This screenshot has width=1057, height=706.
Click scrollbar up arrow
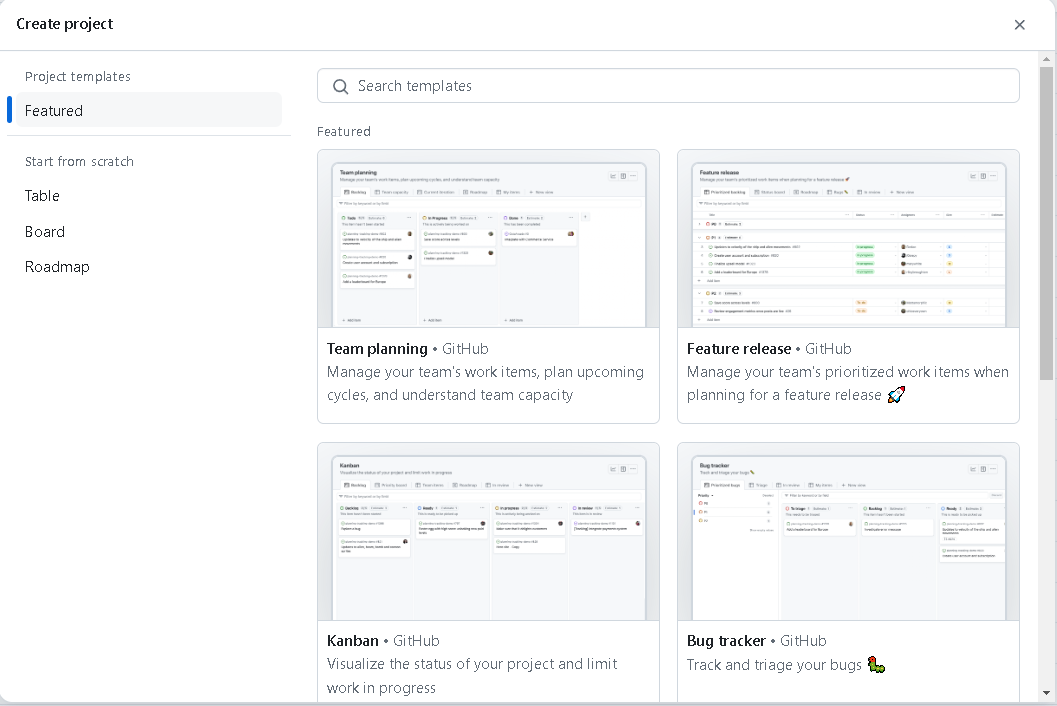coord(1046,59)
